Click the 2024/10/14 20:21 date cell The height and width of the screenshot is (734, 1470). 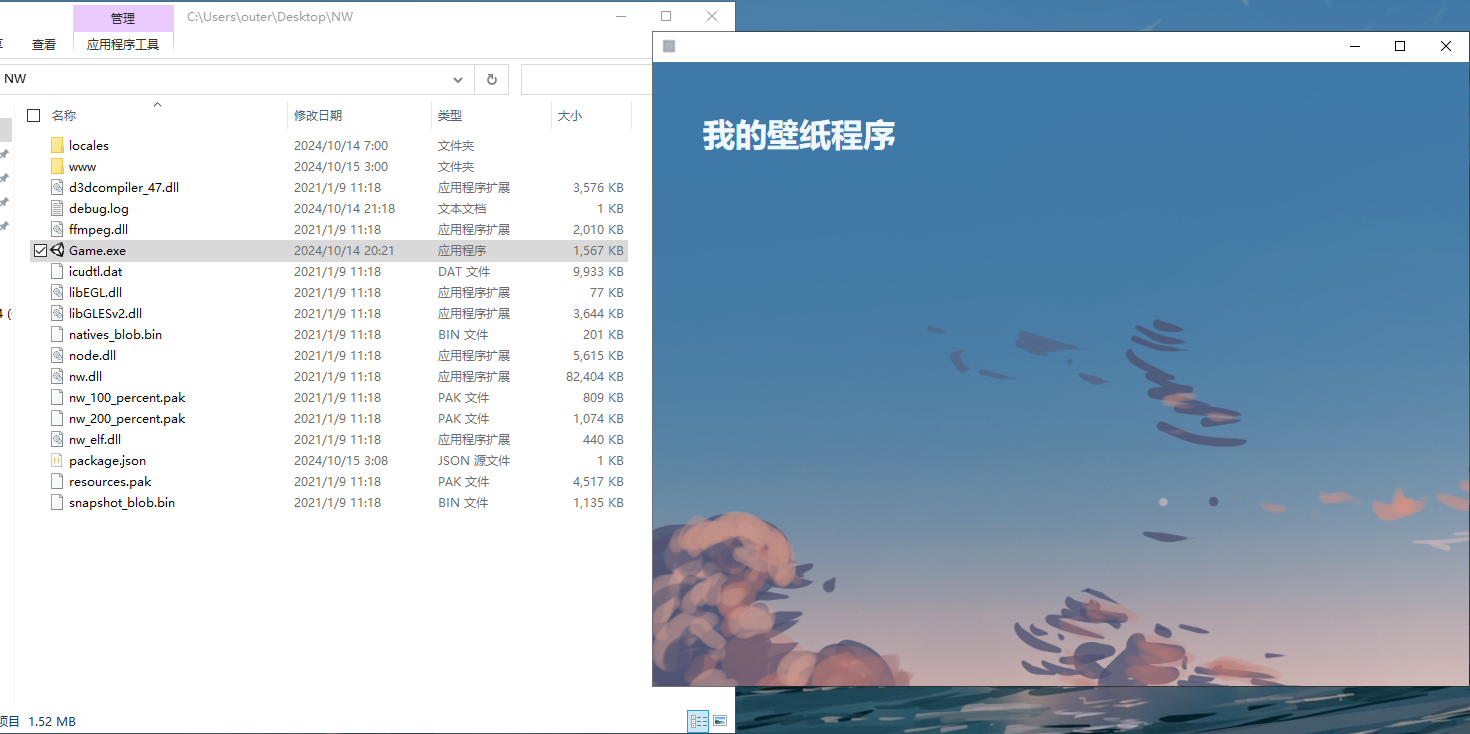click(x=344, y=251)
